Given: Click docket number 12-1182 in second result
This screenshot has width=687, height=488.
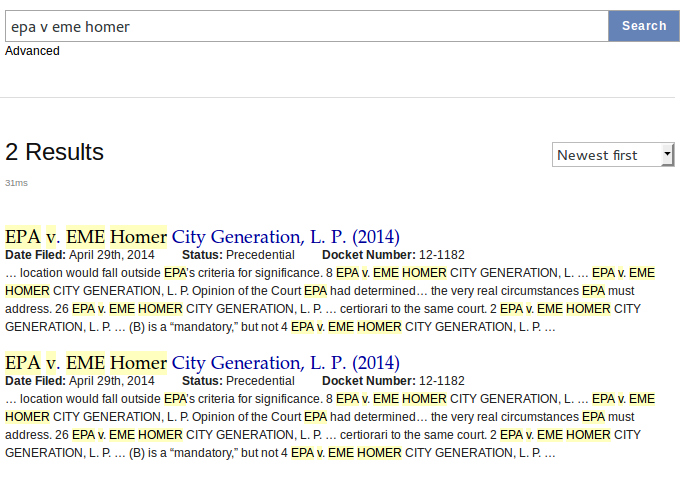Looking at the screenshot, I should click(x=441, y=381).
